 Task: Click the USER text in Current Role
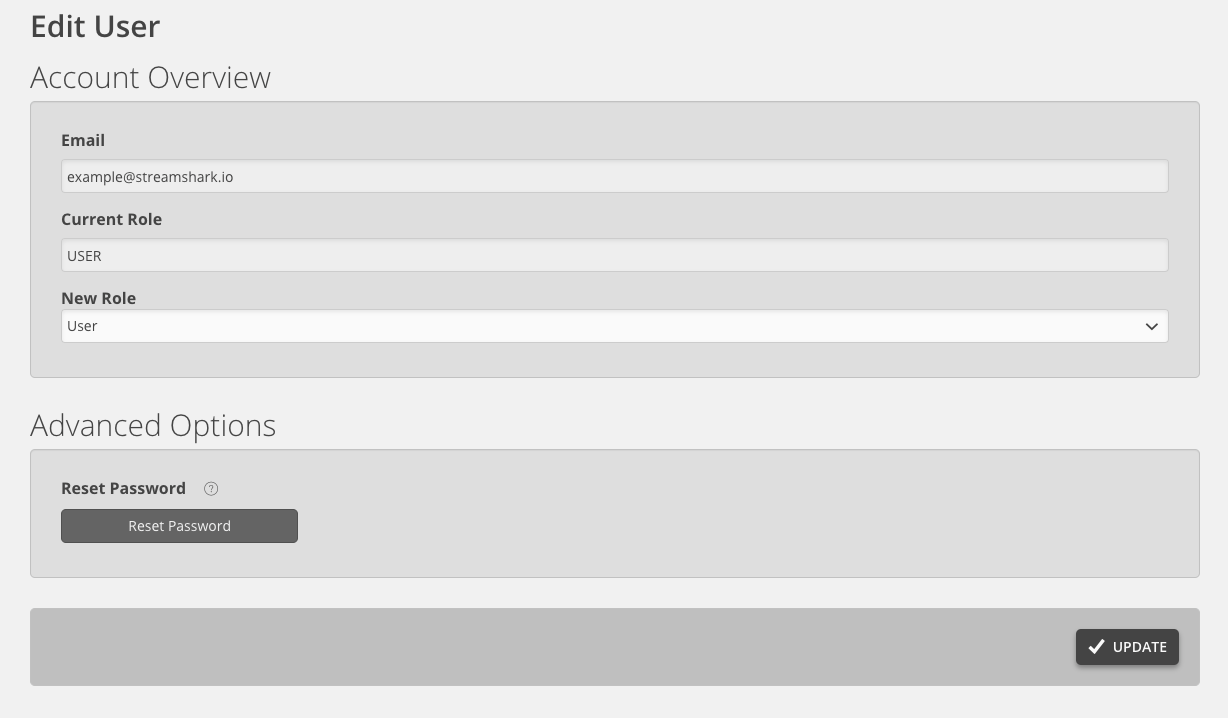(84, 256)
